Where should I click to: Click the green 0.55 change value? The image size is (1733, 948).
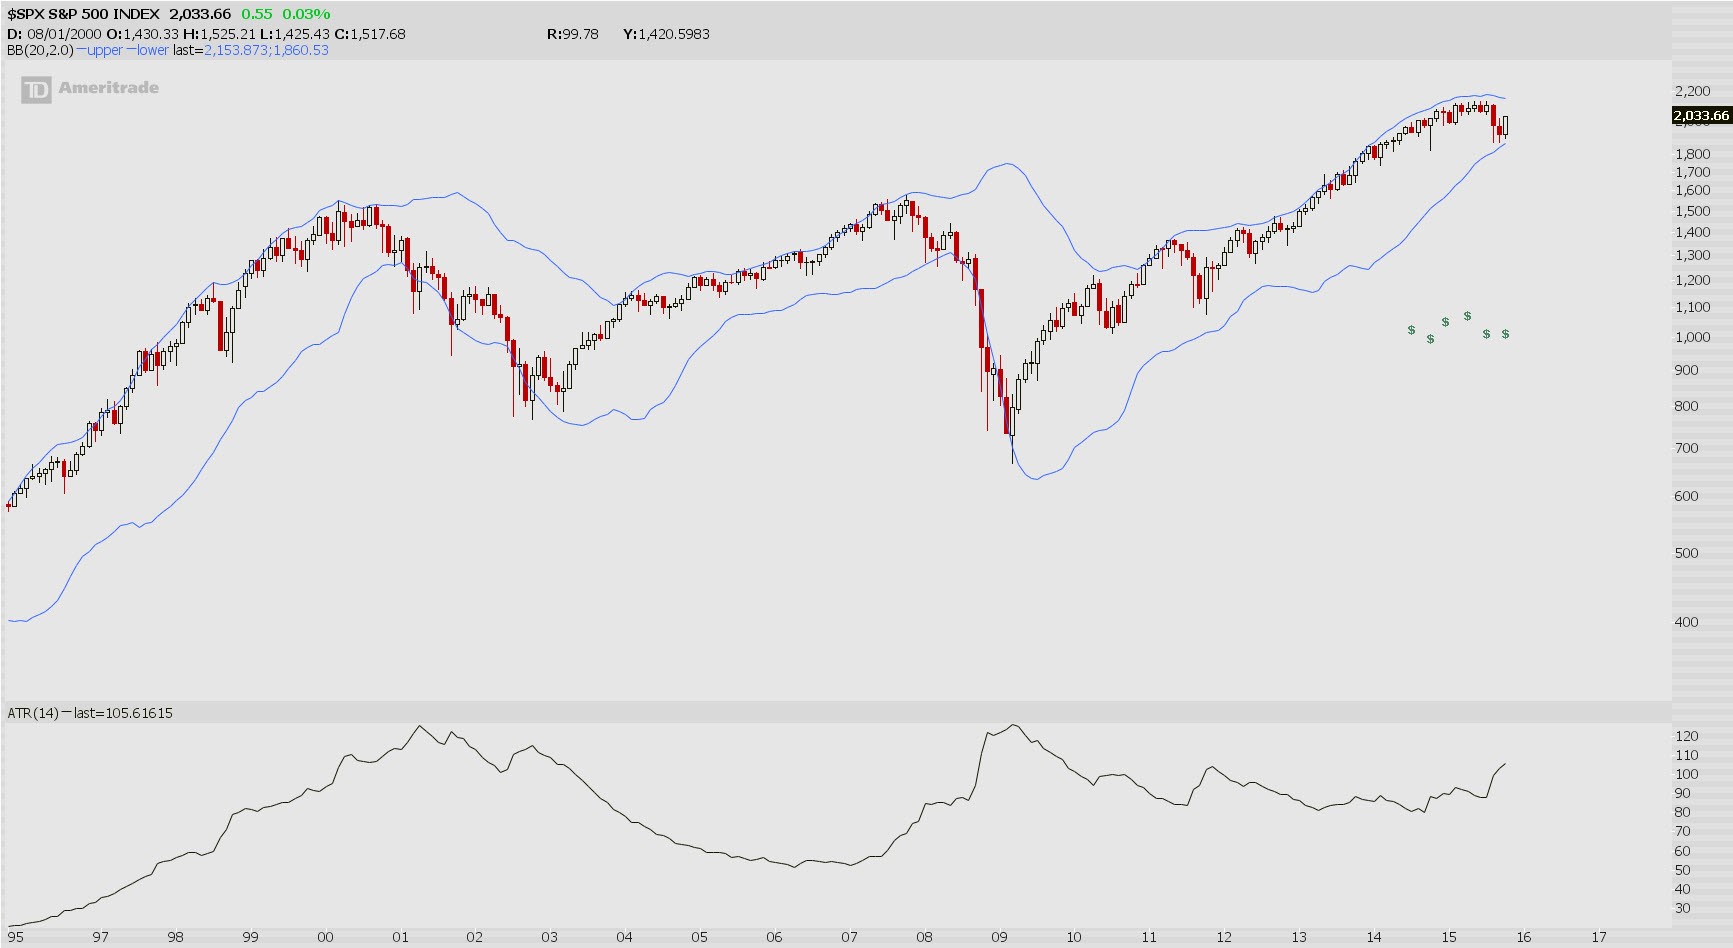pos(257,14)
